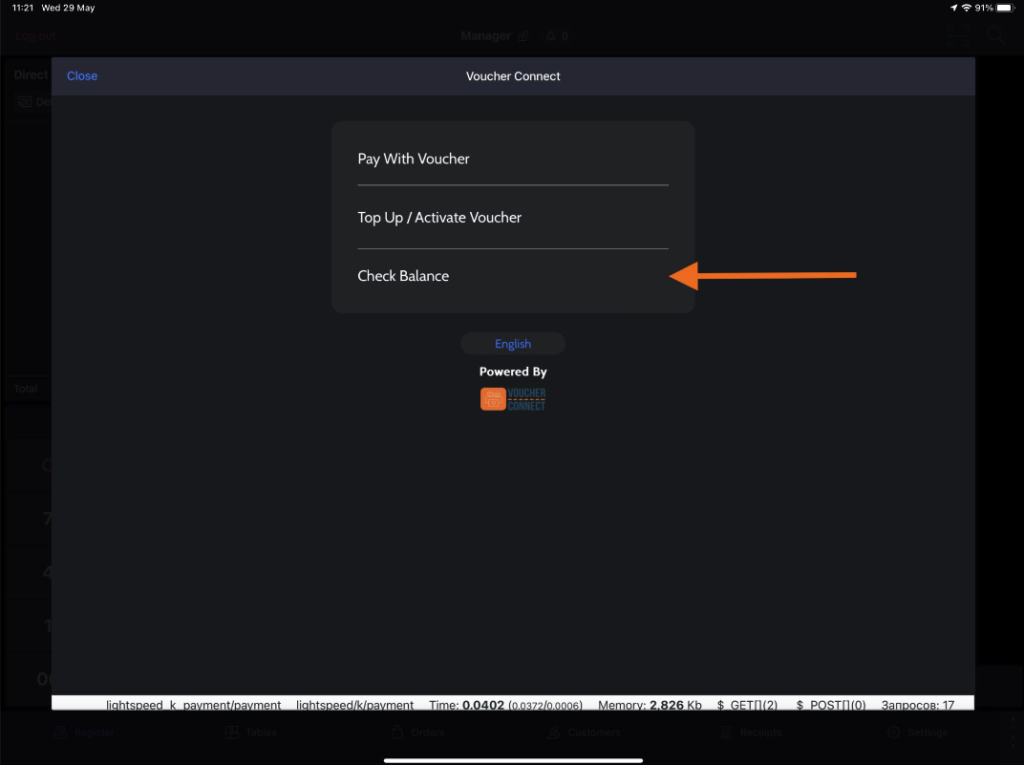This screenshot has height=765, width=1024.
Task: Expand $_POST[](0) in debug bar
Action: point(830,705)
